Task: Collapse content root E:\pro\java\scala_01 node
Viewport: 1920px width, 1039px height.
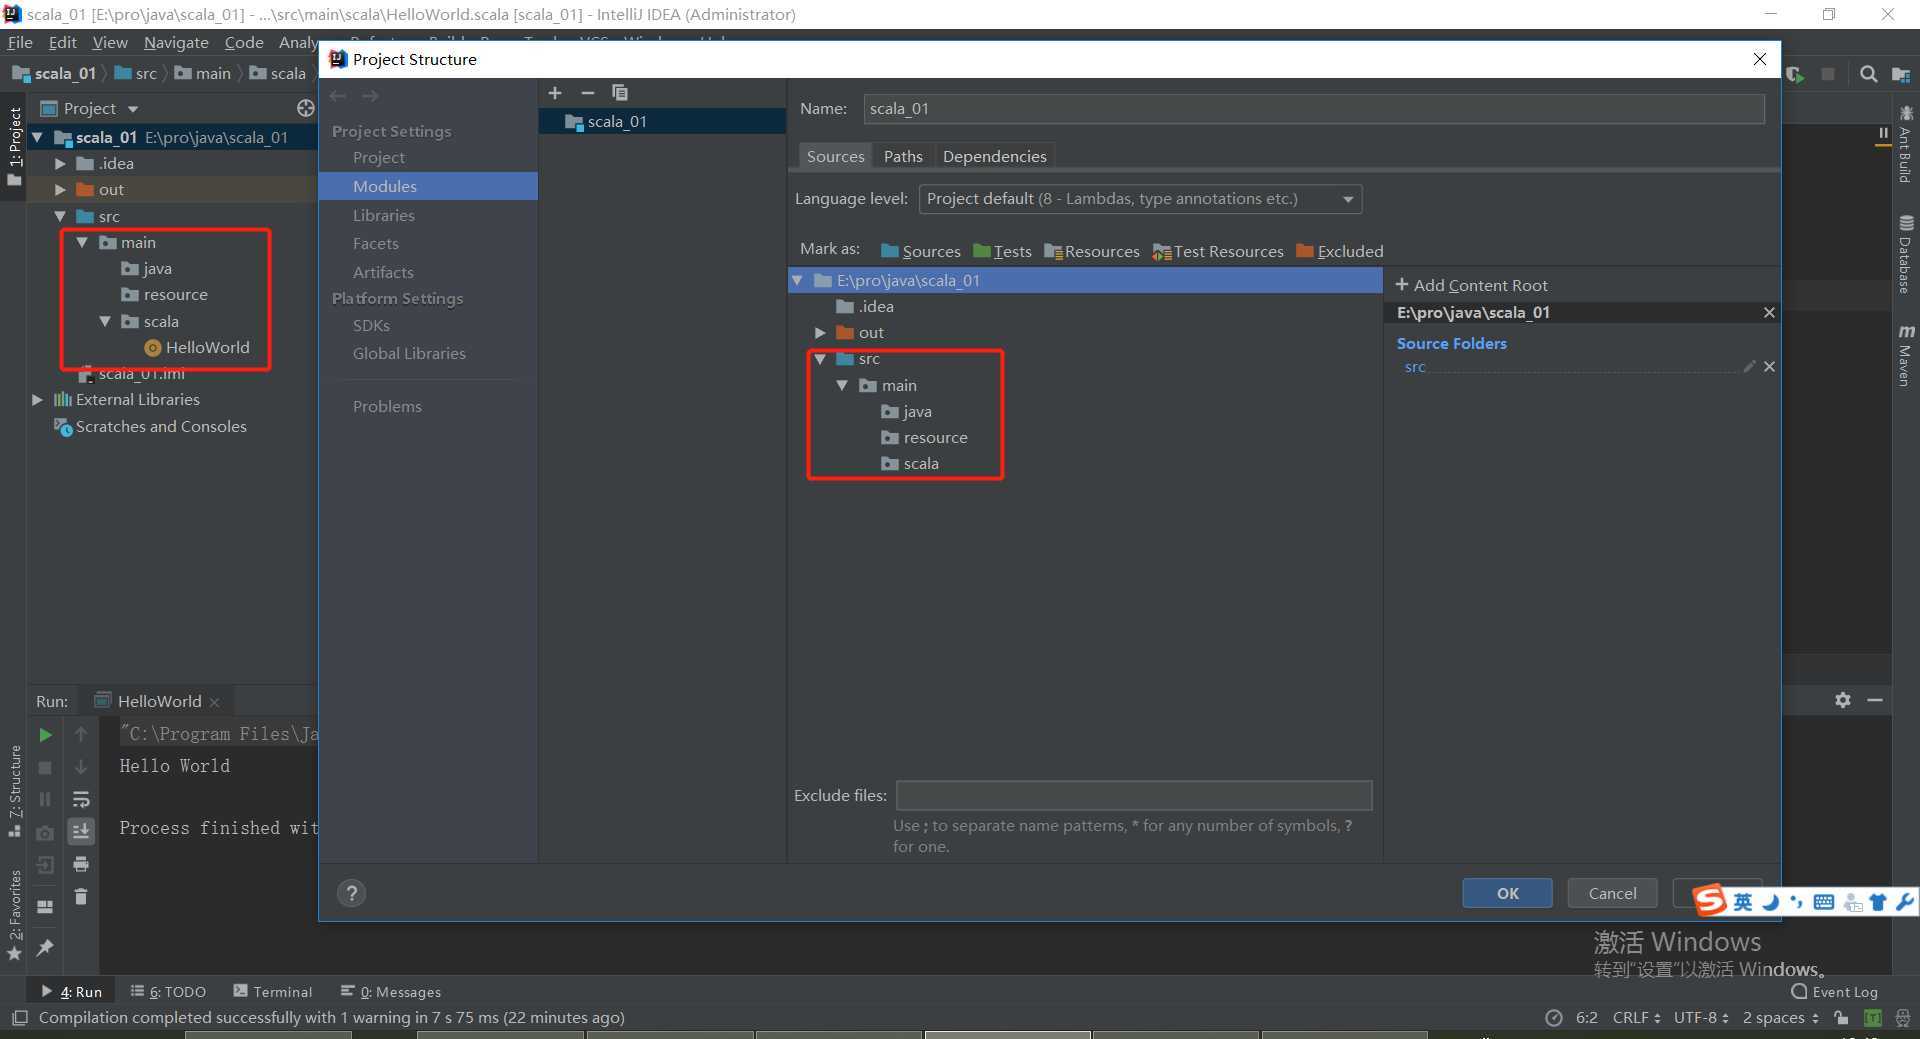Action: coord(798,281)
